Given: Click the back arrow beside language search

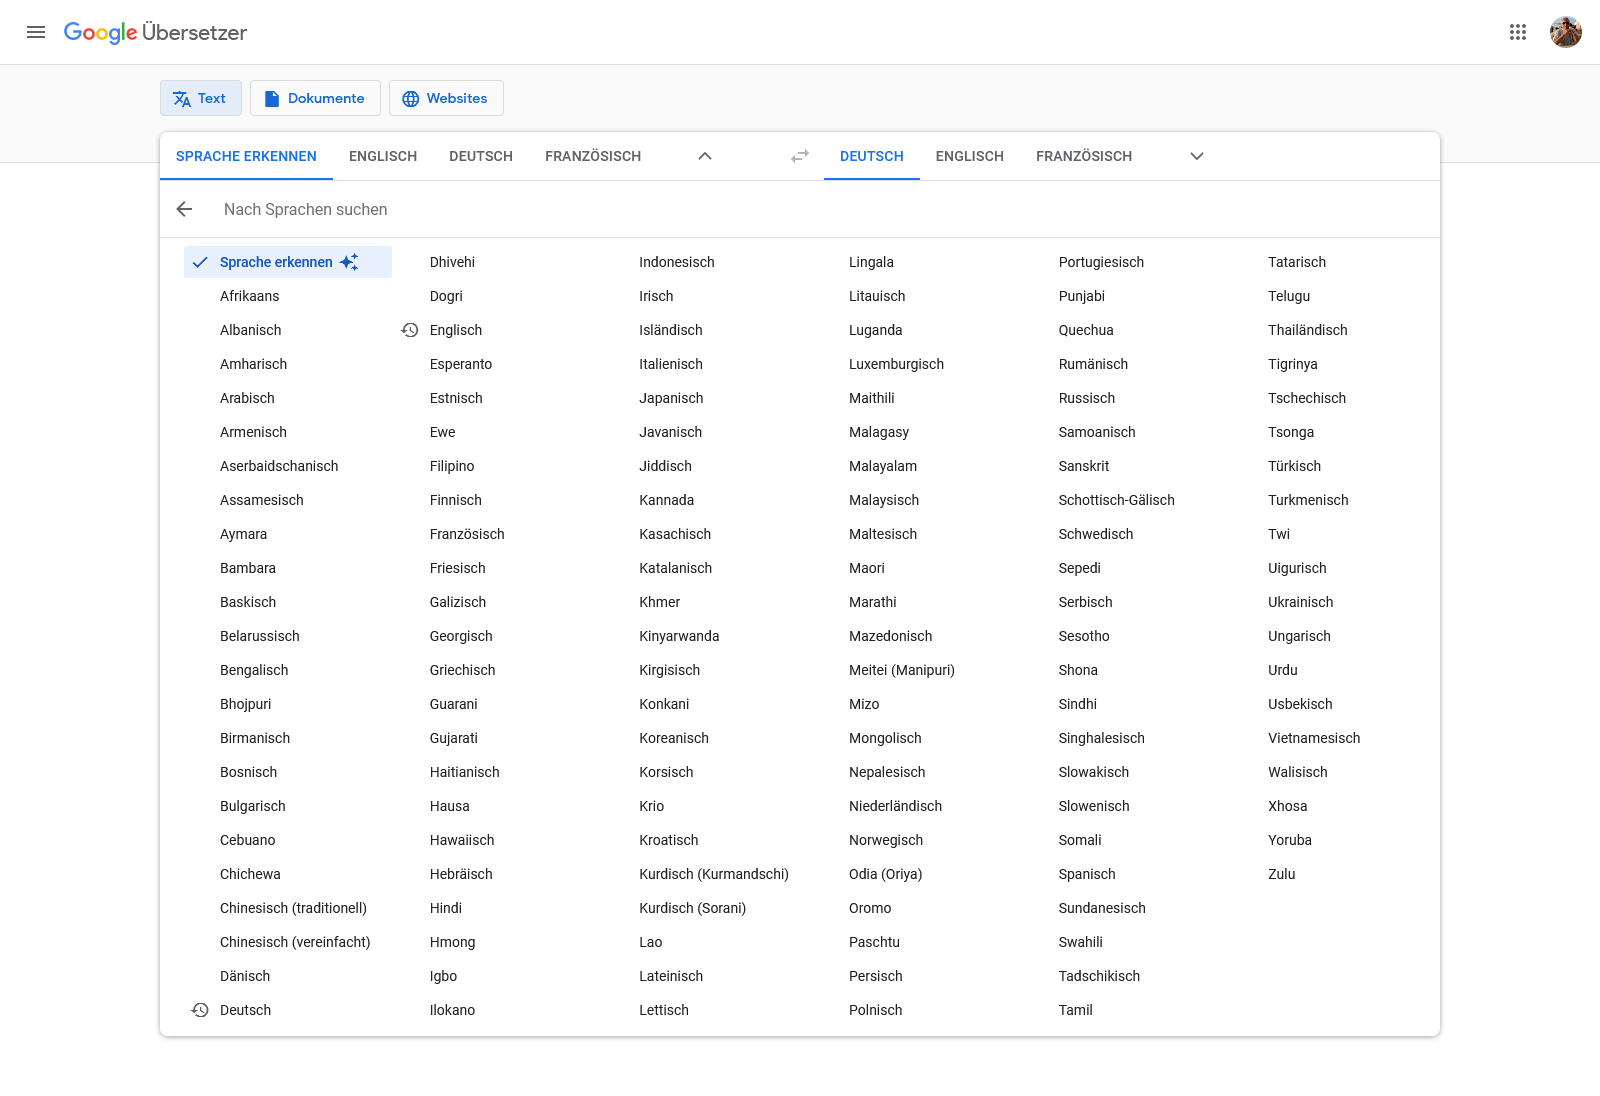Looking at the screenshot, I should point(184,209).
